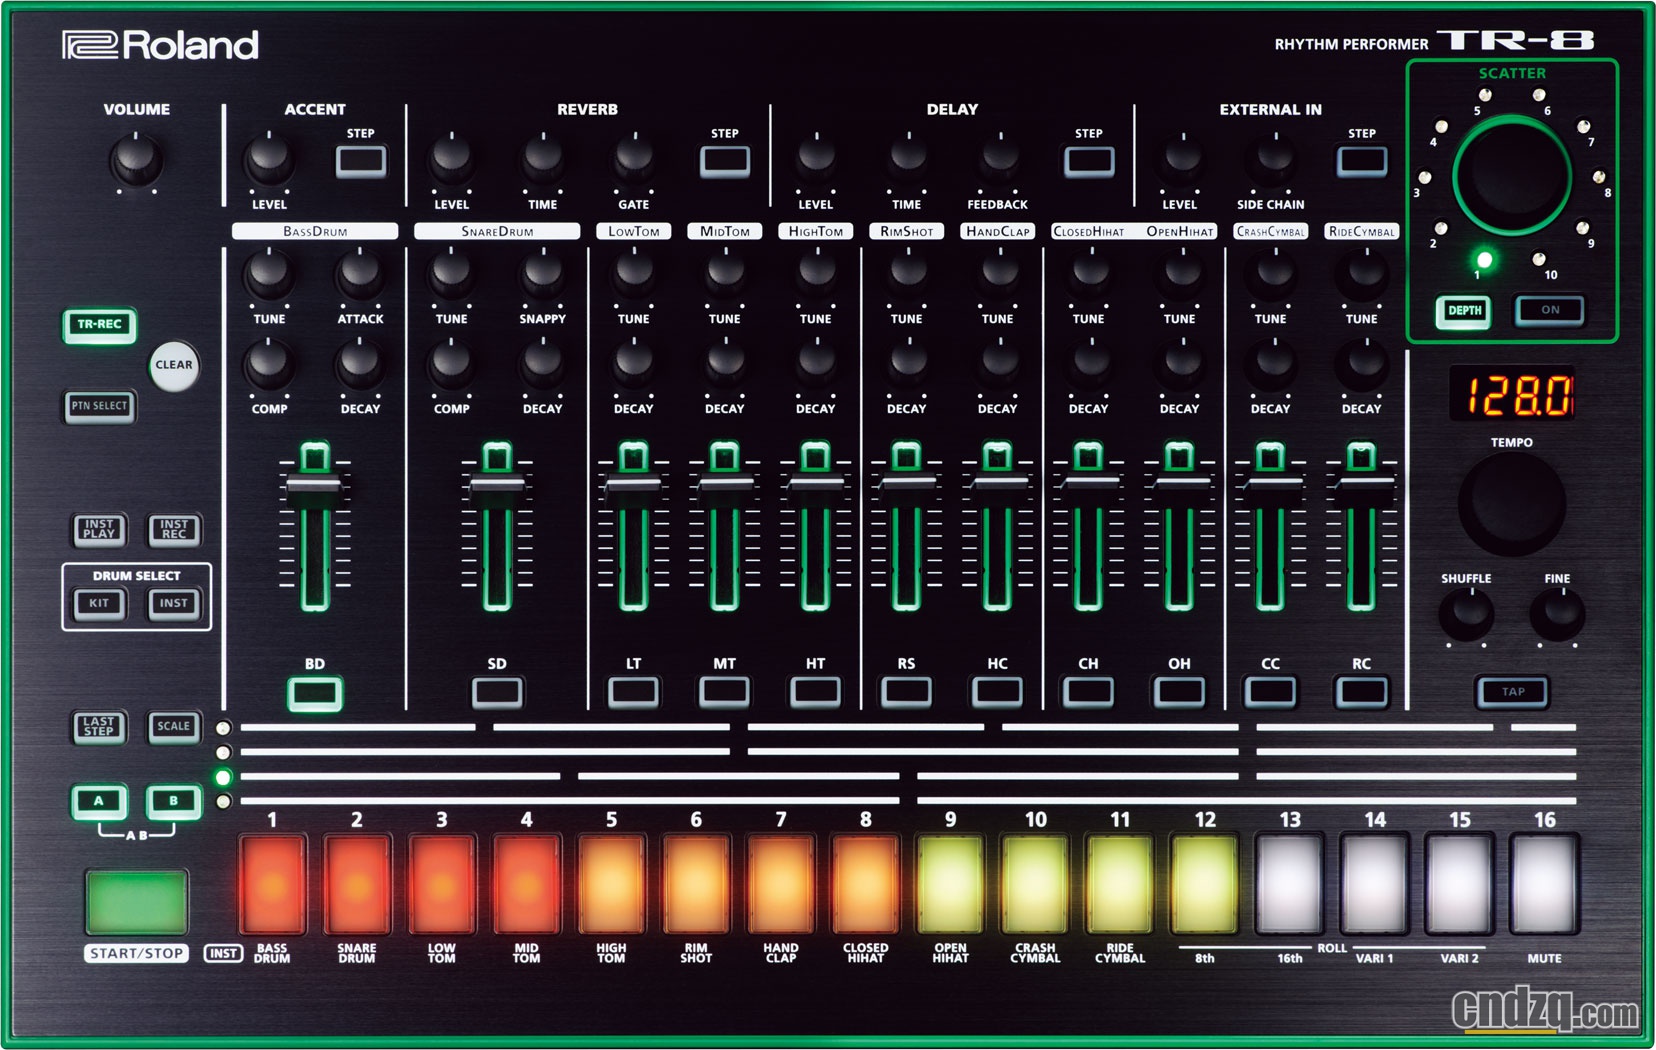Select the PTN SELECT button

tap(99, 406)
